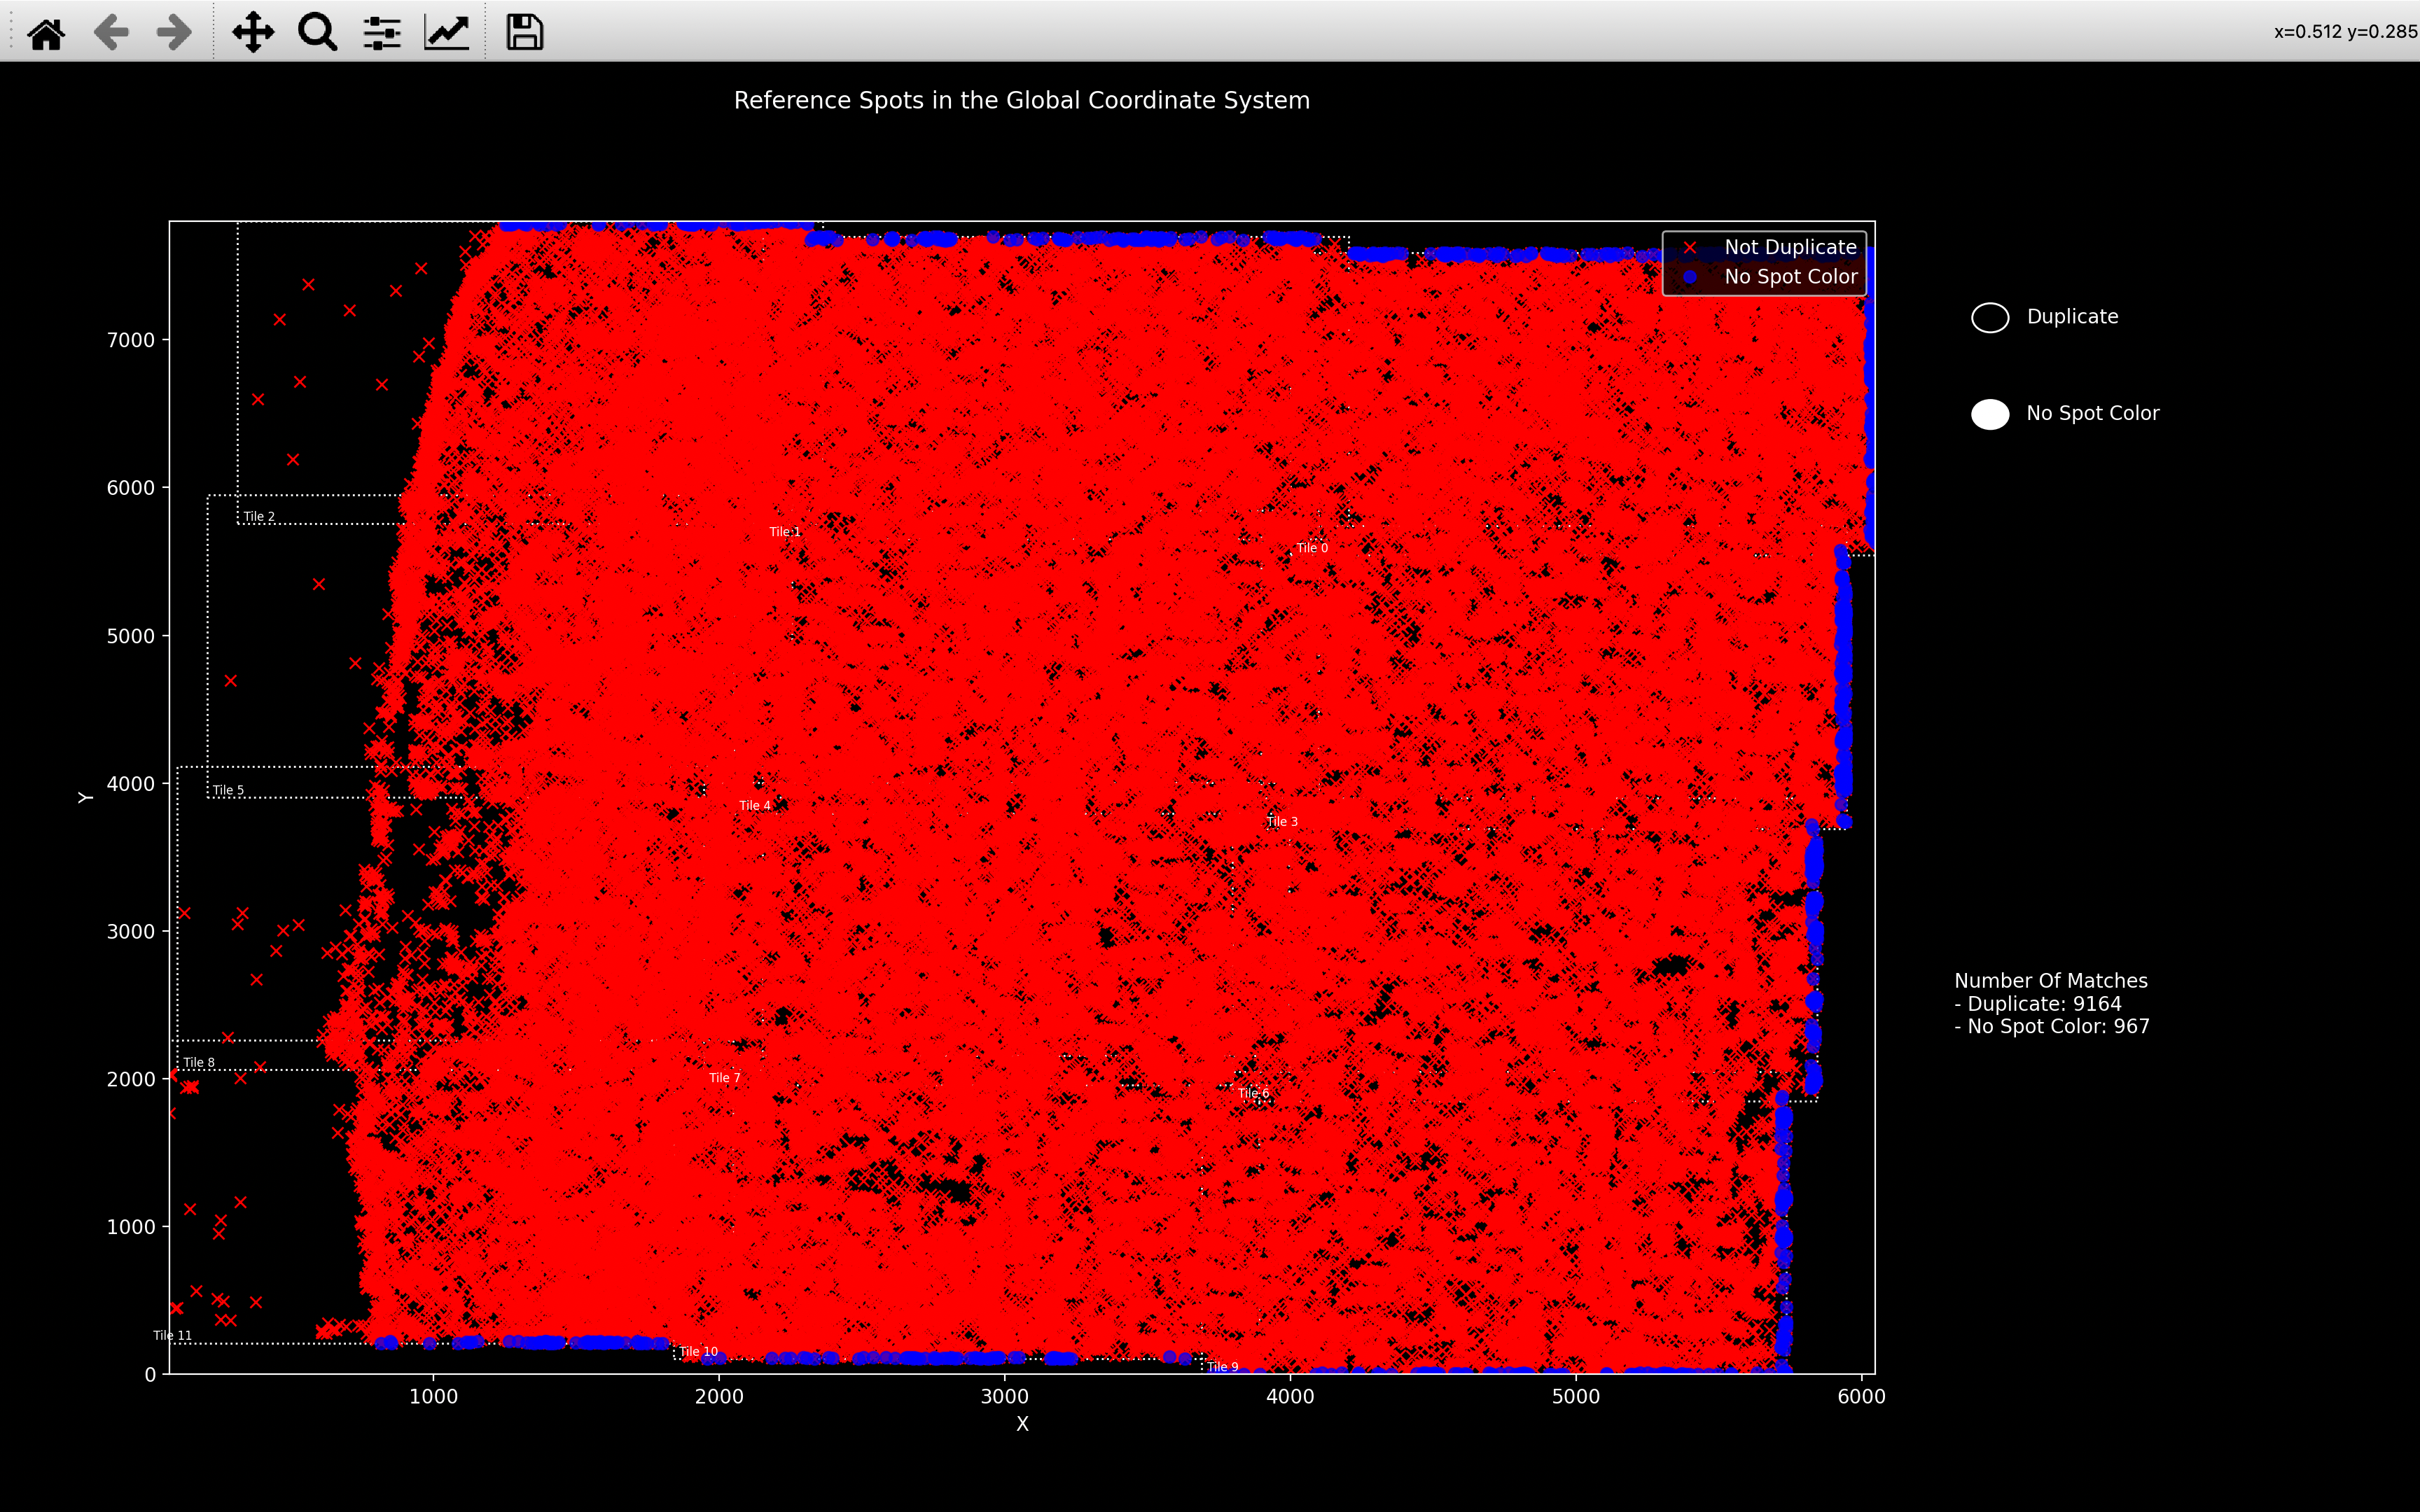Click the Tile 10 label
The width and height of the screenshot is (2420, 1512).
coord(699,1351)
